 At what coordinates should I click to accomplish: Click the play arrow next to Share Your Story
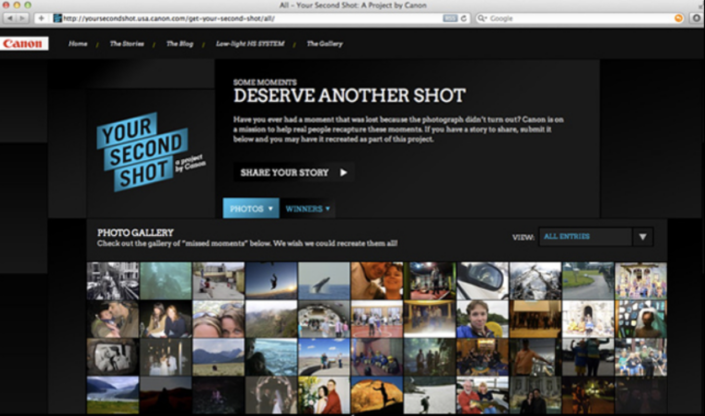click(x=344, y=172)
